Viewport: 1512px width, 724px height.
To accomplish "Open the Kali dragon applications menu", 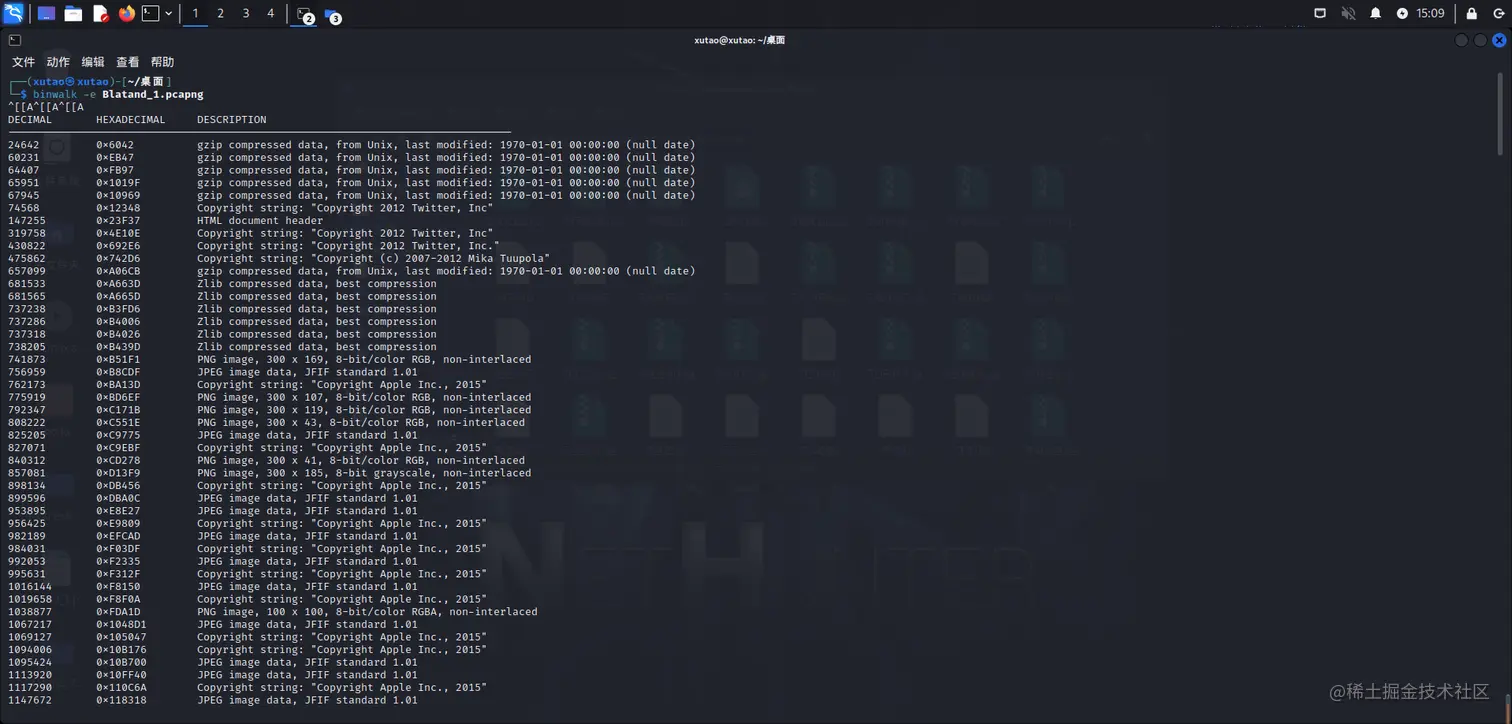I will point(13,13).
